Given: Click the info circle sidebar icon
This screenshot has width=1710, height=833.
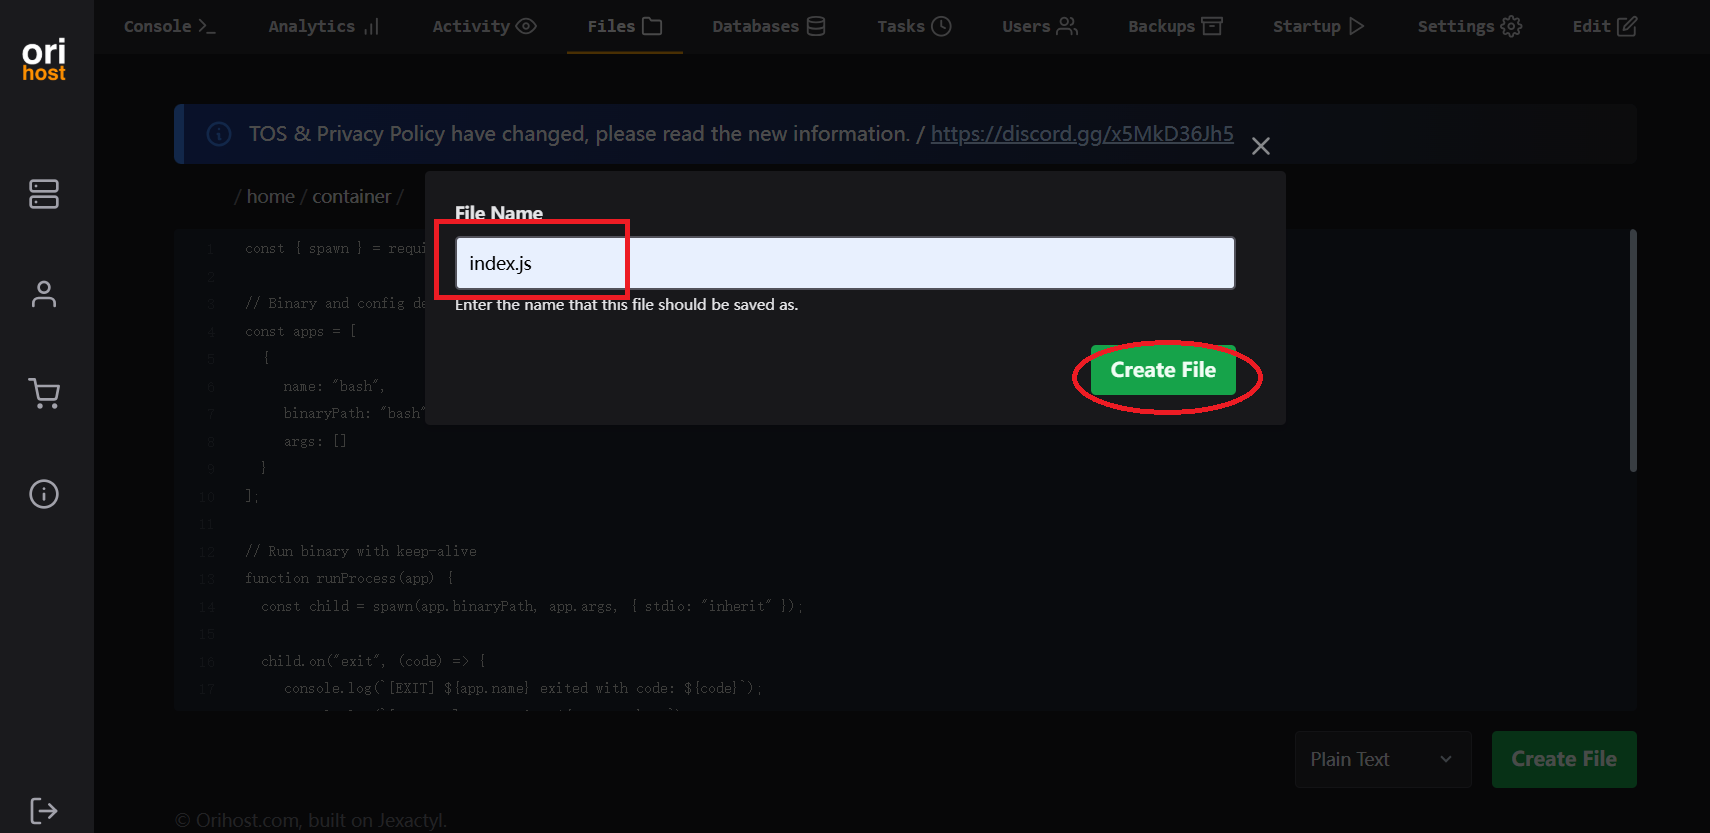Looking at the screenshot, I should point(44,494).
